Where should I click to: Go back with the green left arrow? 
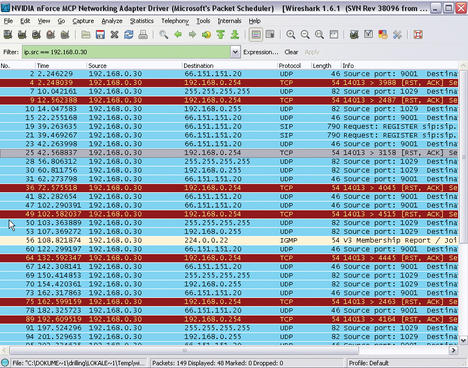click(x=178, y=35)
